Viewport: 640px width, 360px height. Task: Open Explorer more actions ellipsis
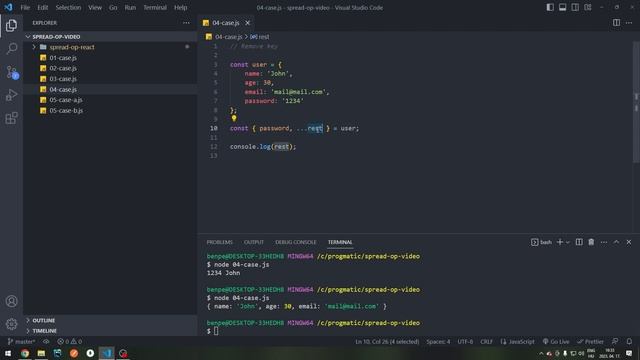tap(186, 23)
